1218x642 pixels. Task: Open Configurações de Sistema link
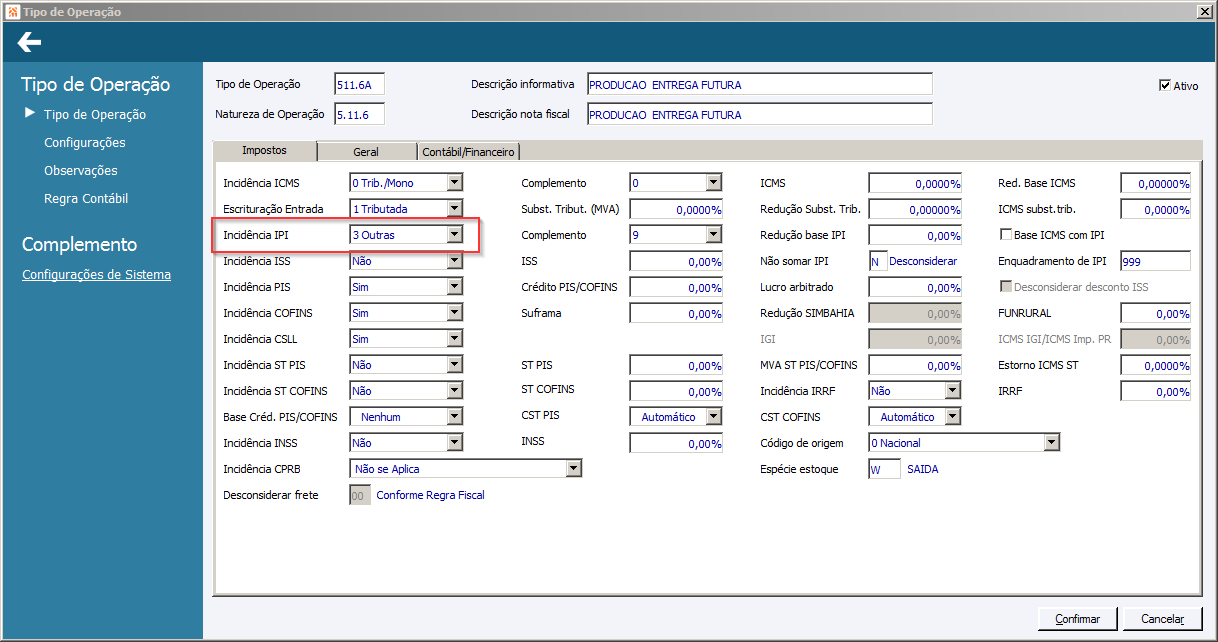(x=96, y=275)
